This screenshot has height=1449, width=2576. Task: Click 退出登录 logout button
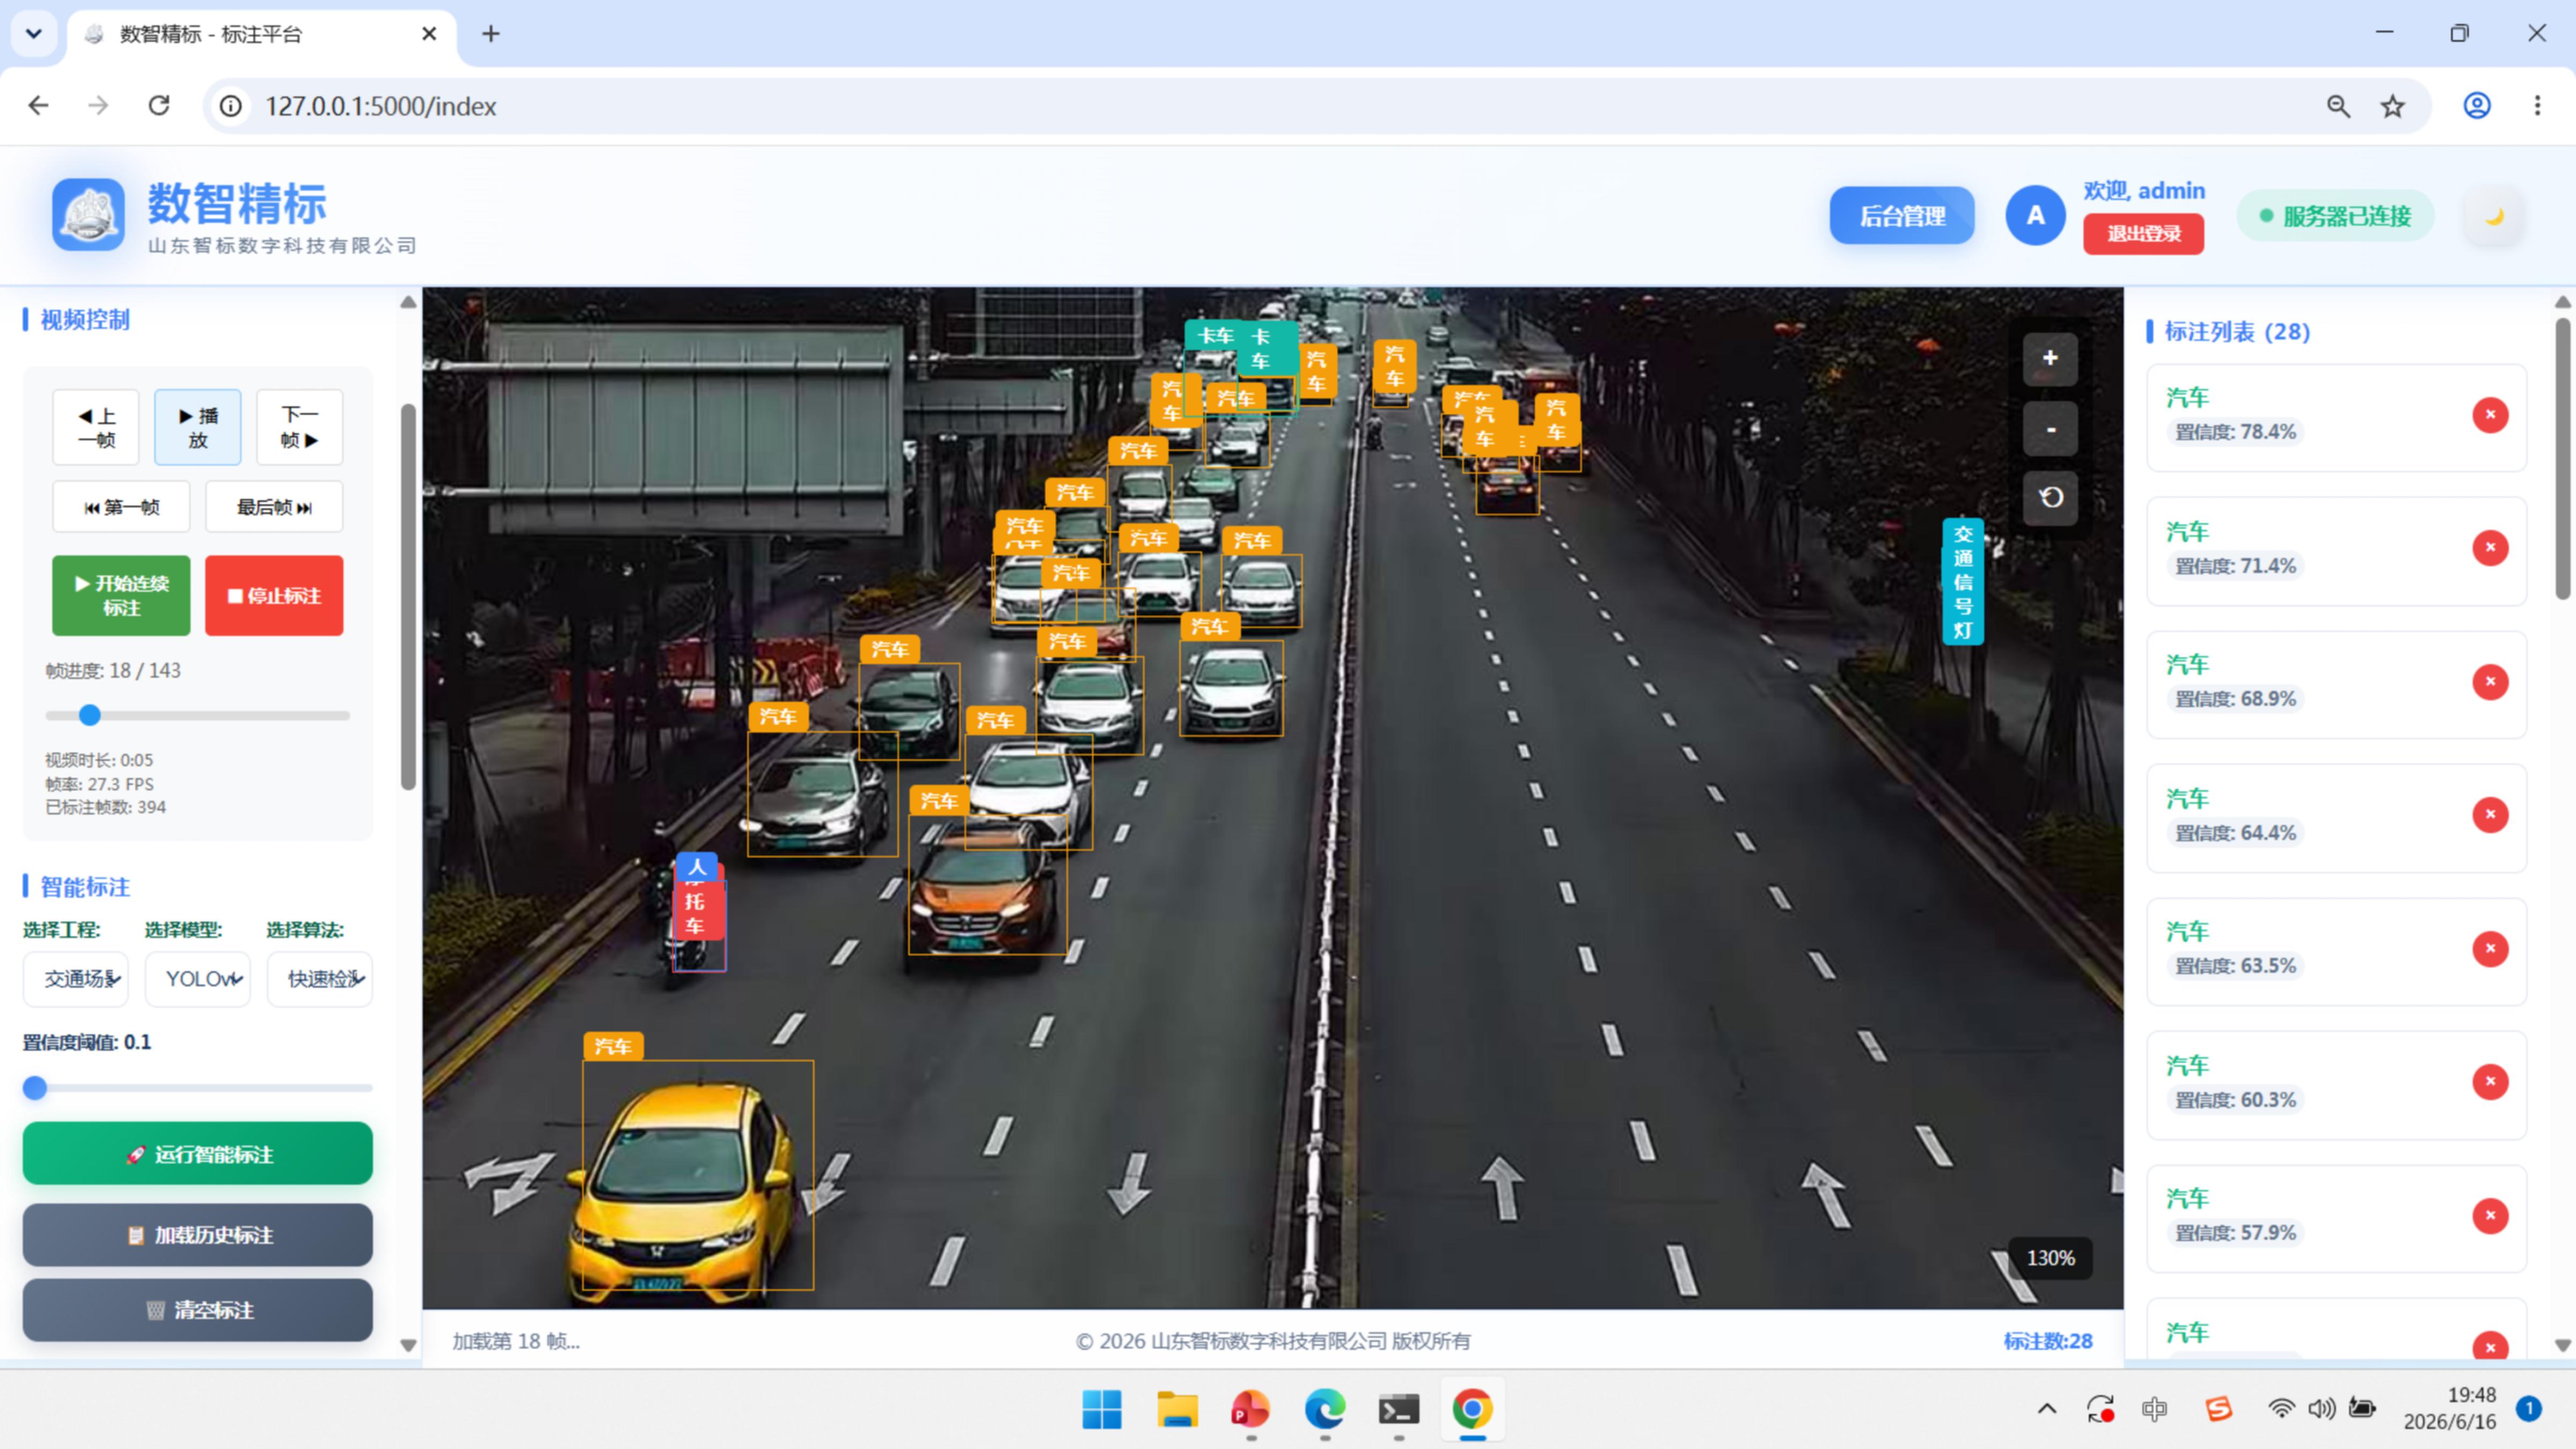(2144, 234)
